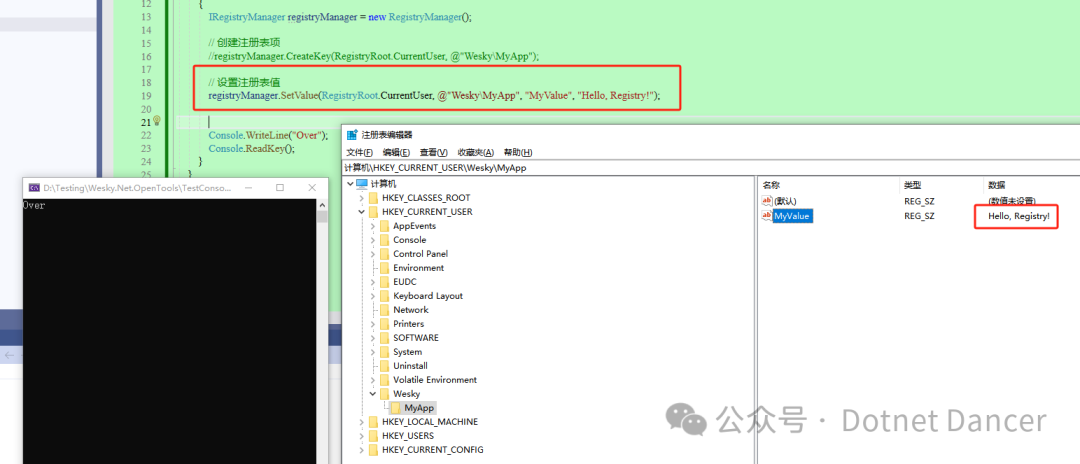This screenshot has height=464, width=1080.
Task: Select the 计算机 computer icon in tree
Action: point(362,184)
